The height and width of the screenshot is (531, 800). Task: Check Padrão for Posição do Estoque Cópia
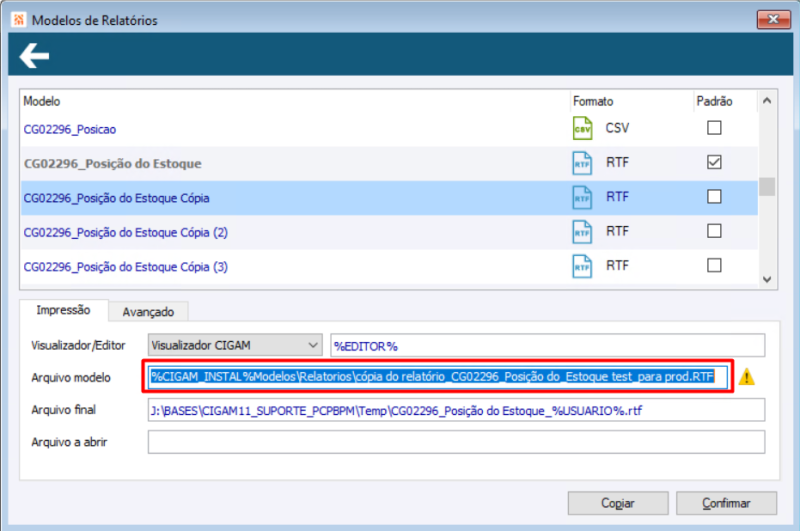(714, 196)
